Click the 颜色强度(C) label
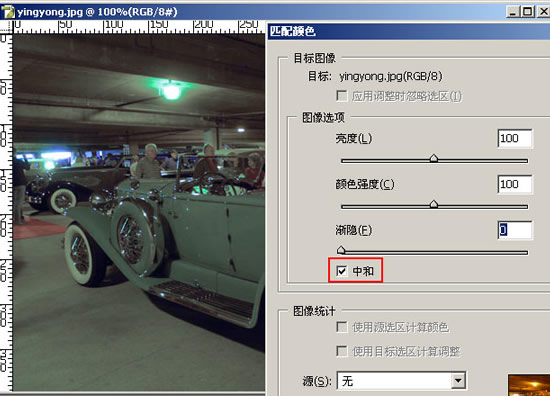Viewport: 550px width, 396px height. [x=365, y=184]
